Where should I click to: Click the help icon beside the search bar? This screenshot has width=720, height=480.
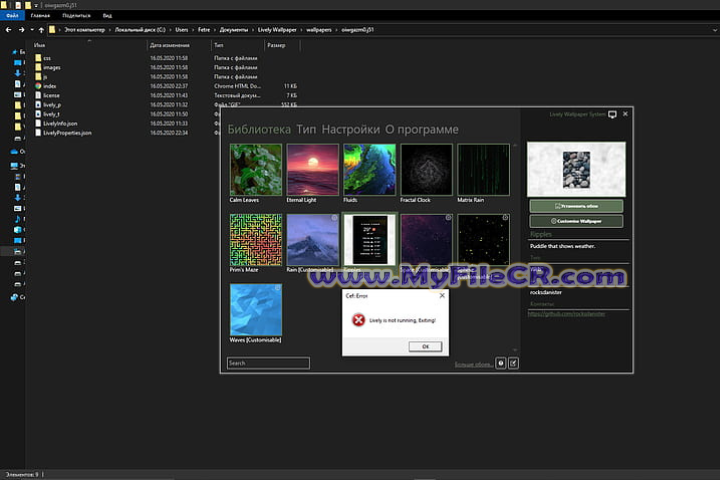[x=500, y=363]
